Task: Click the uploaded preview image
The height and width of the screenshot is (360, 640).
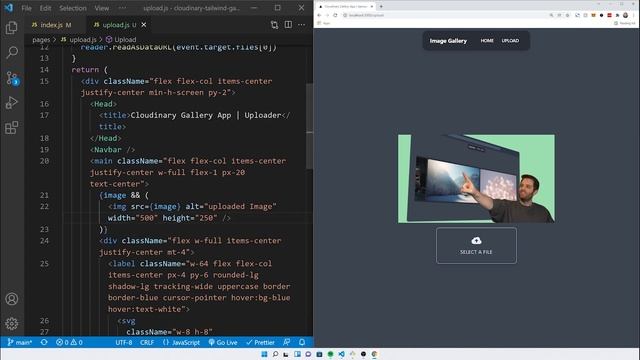Action: (476, 178)
